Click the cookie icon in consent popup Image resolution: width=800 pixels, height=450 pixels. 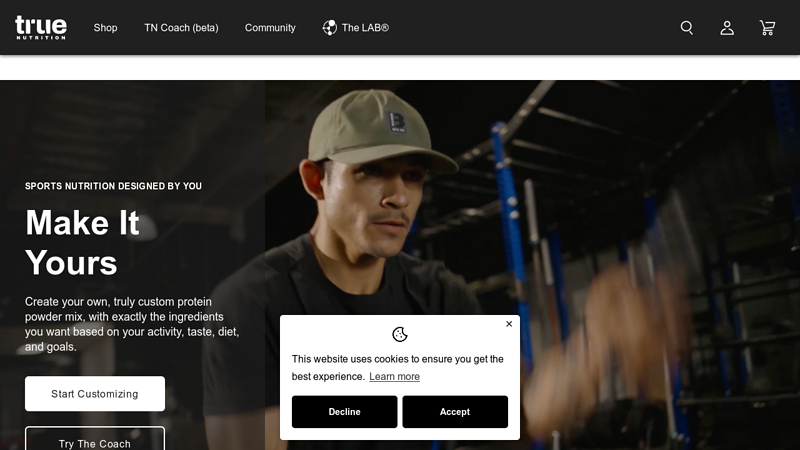click(x=400, y=334)
